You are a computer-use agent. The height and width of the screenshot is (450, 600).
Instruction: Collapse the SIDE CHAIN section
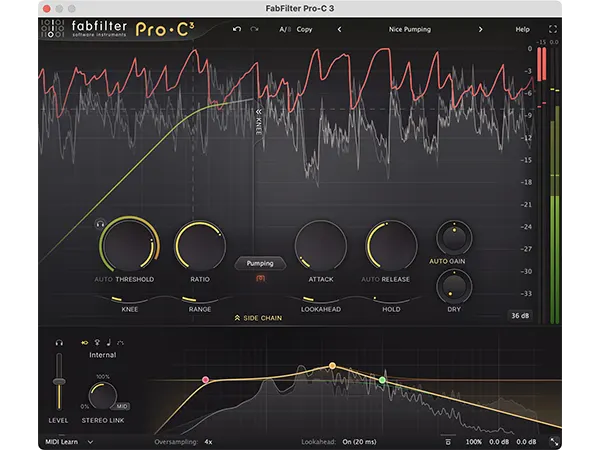pos(259,318)
